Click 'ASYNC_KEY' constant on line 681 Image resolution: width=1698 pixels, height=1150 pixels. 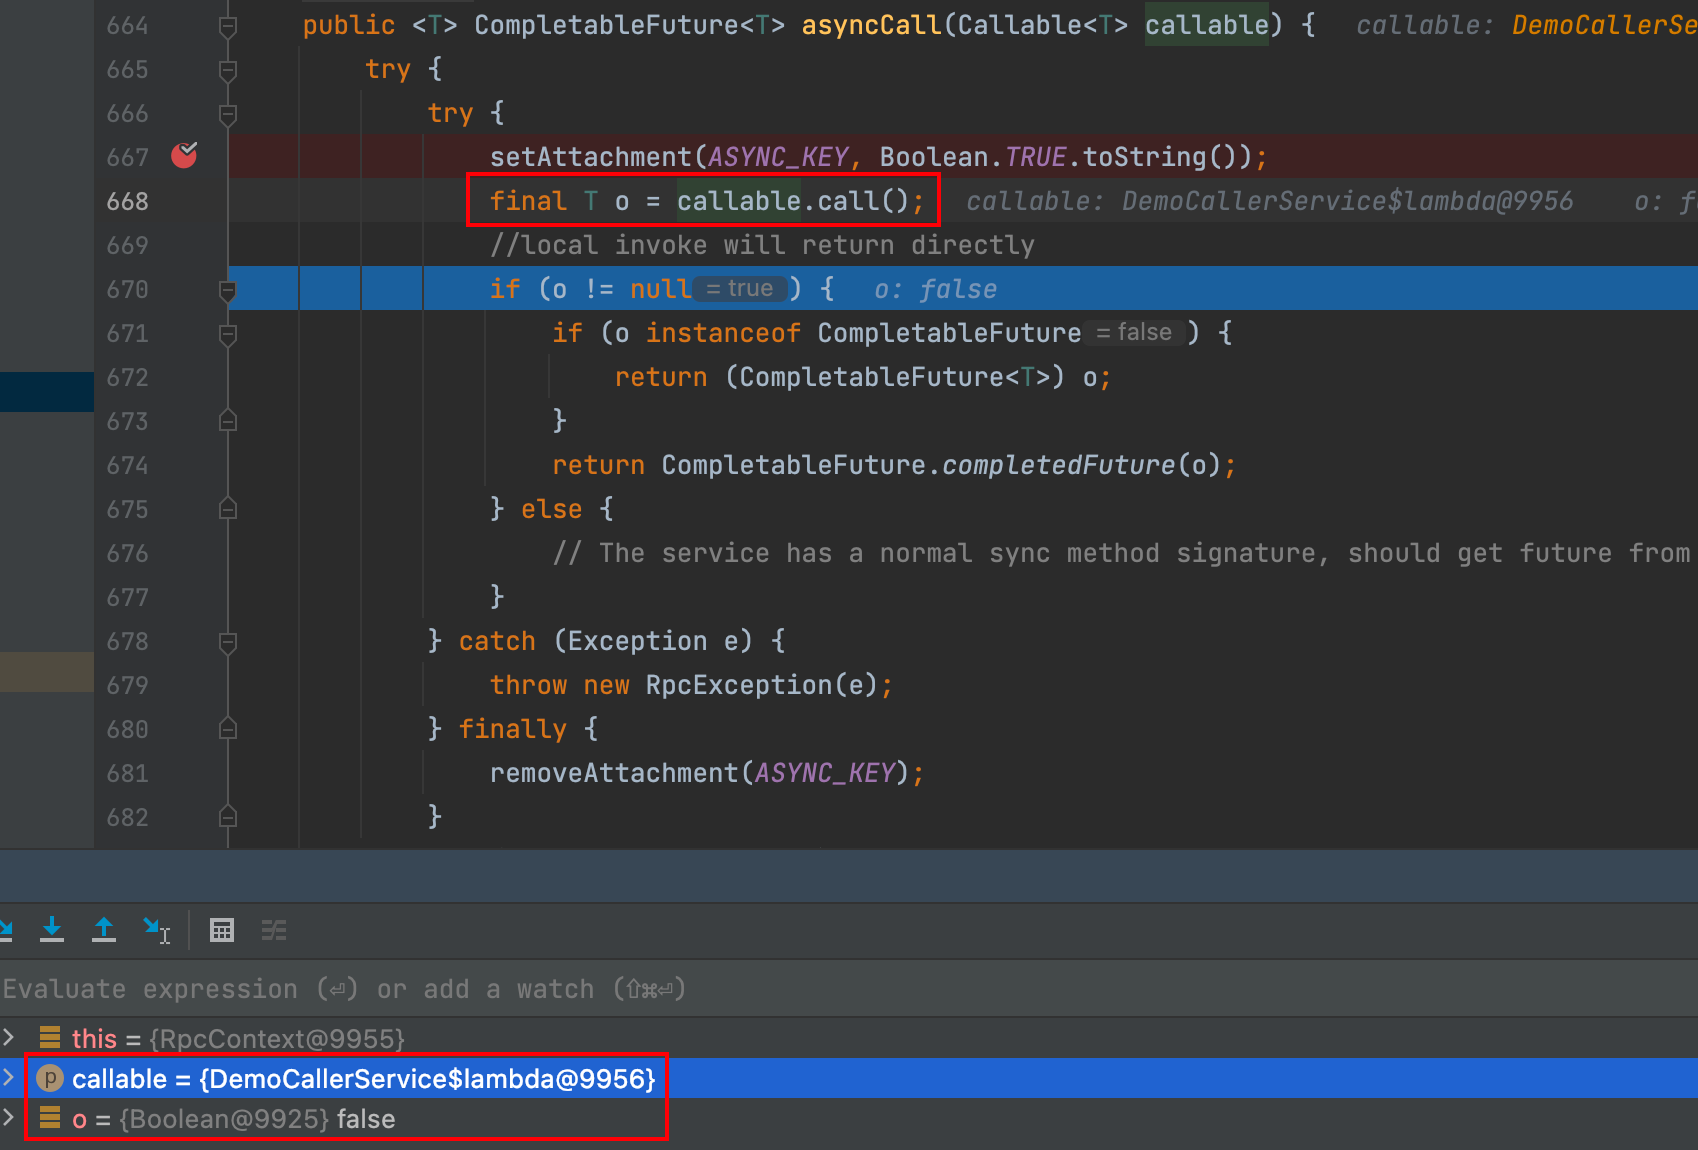pos(825,773)
